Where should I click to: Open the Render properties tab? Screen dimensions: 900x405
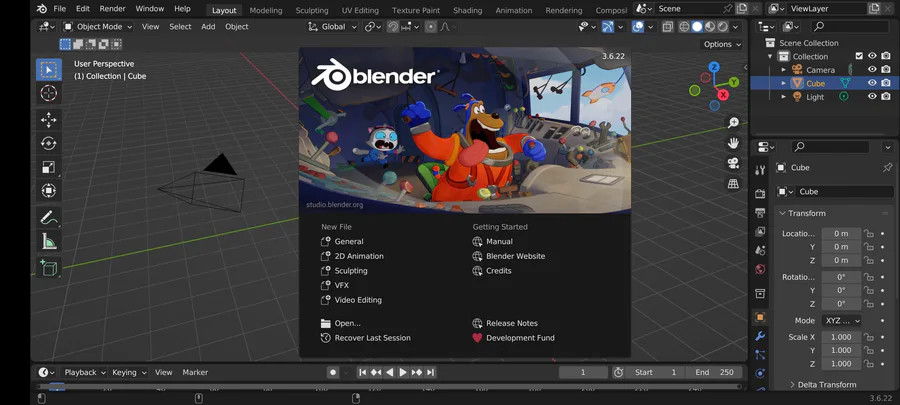coord(760,193)
